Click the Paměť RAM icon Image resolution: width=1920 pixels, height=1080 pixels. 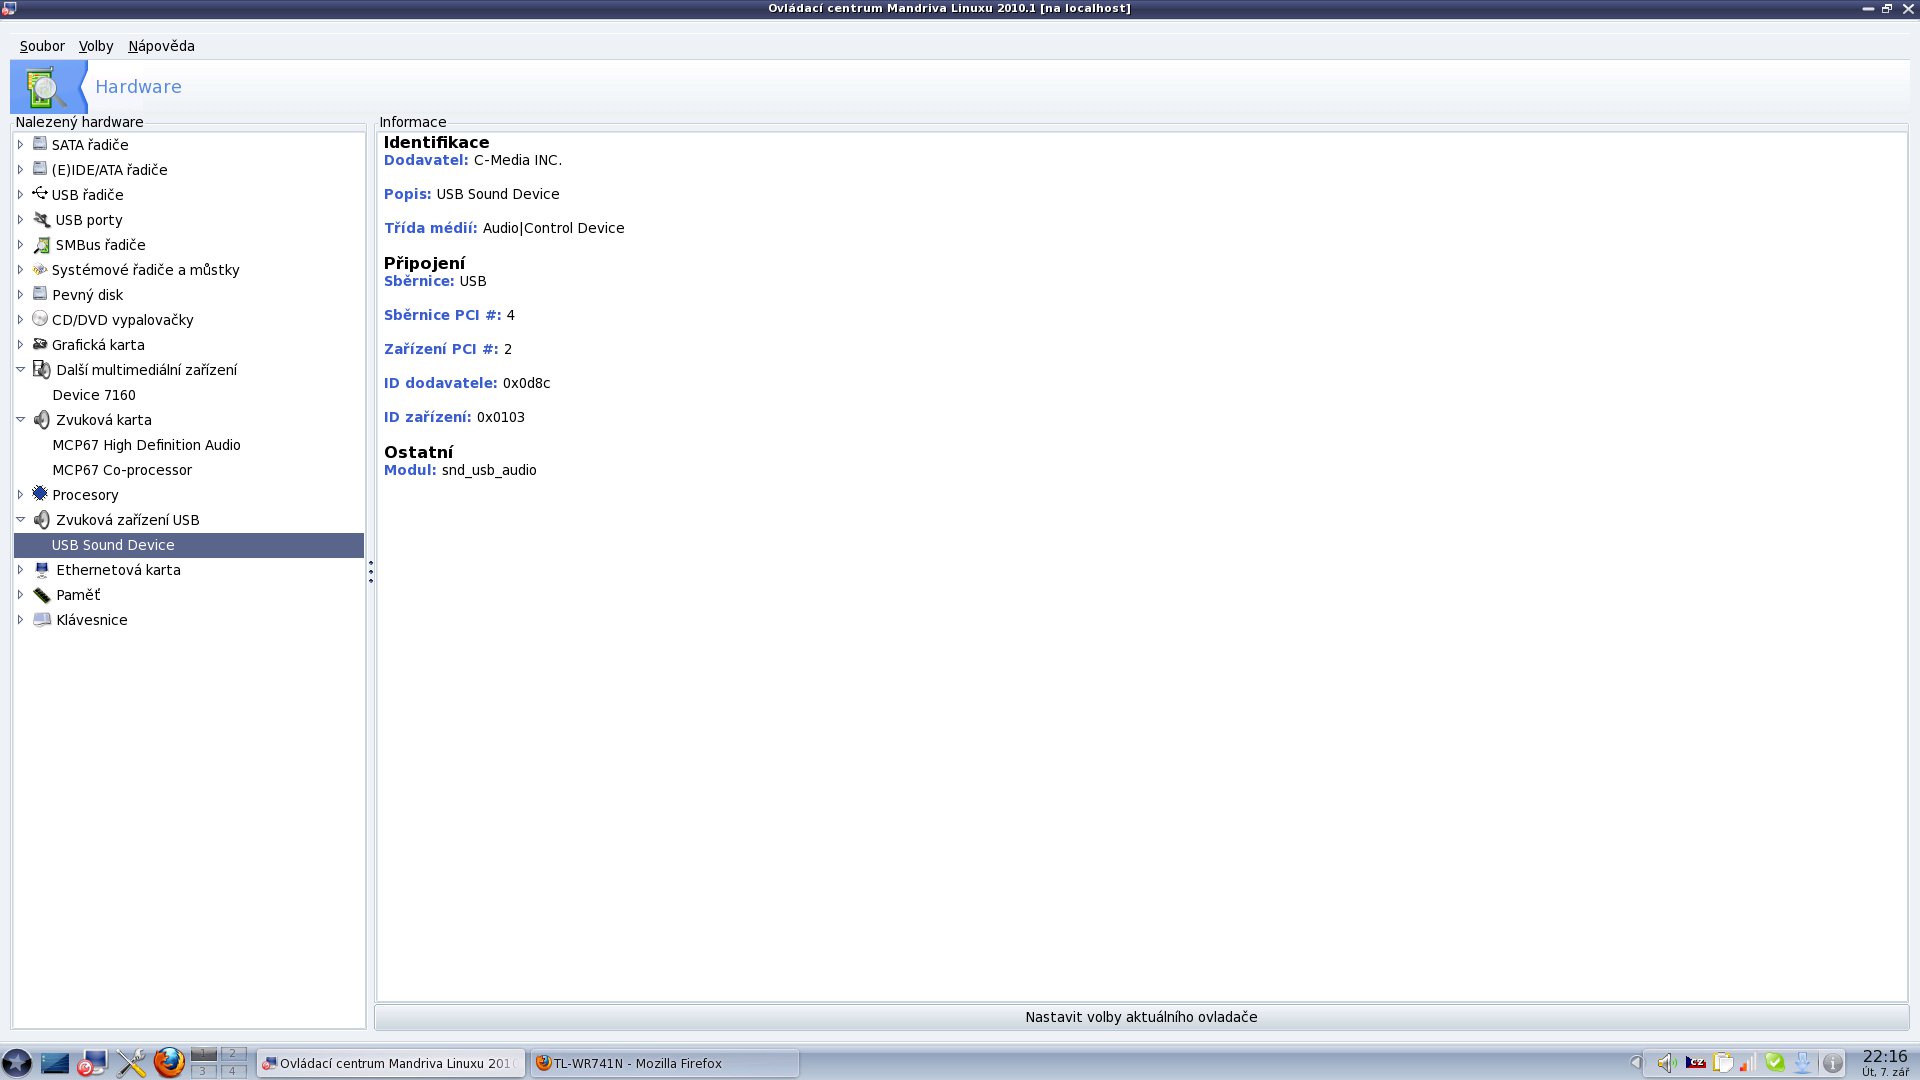click(41, 595)
